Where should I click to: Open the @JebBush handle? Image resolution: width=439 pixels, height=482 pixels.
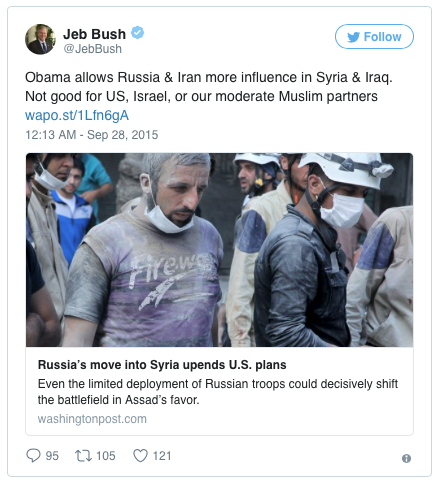pyautogui.click(x=93, y=49)
